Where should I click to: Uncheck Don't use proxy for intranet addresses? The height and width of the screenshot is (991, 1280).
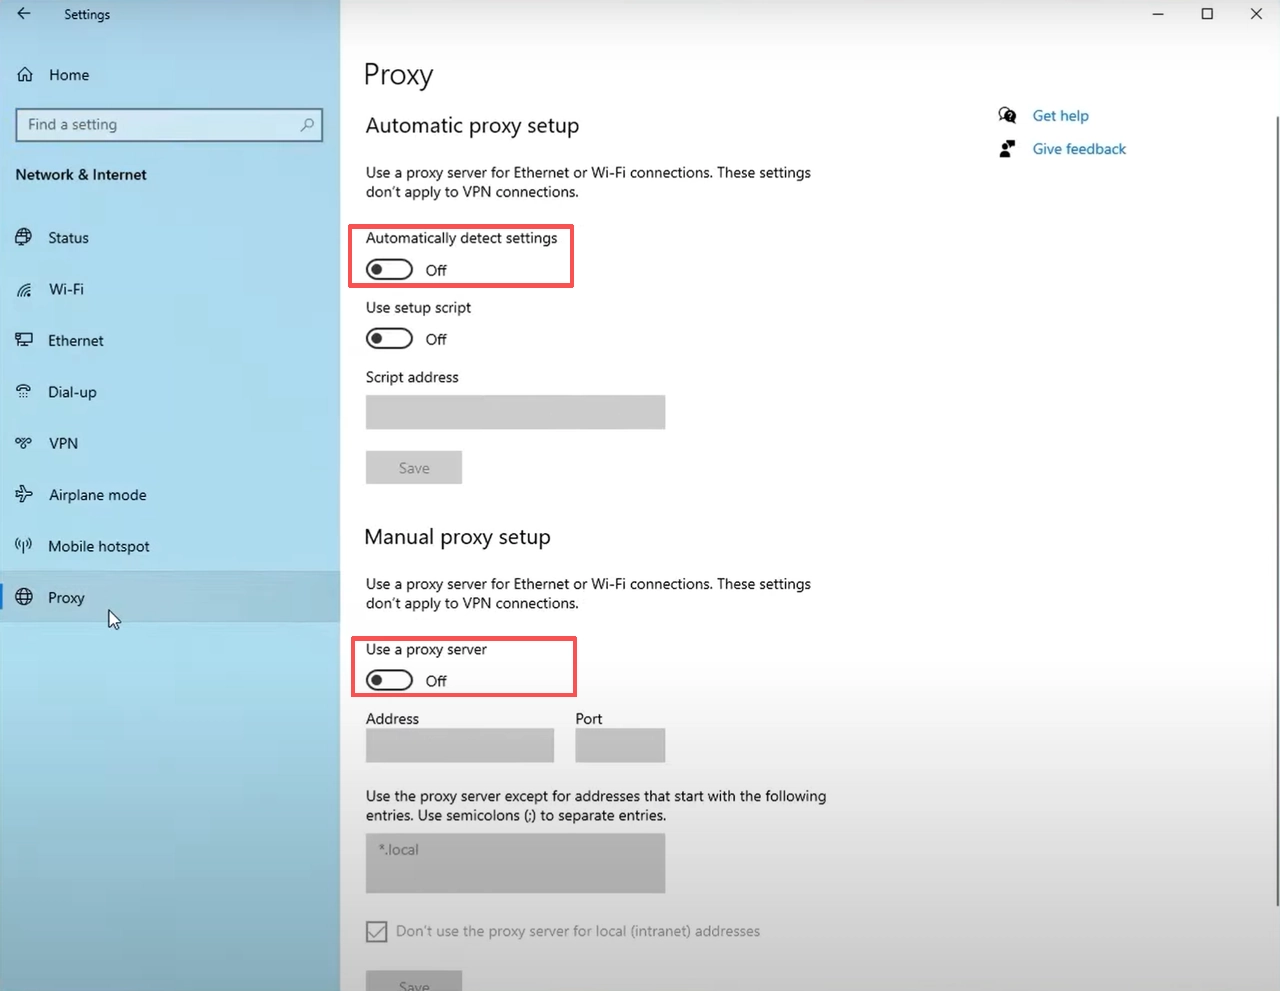pos(376,931)
